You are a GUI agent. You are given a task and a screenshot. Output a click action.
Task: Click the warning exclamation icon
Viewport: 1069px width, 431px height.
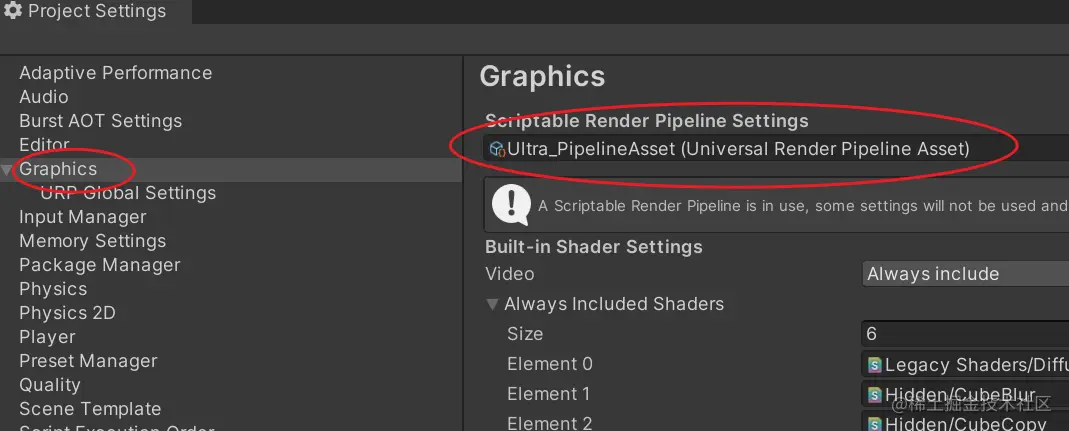[x=511, y=204]
